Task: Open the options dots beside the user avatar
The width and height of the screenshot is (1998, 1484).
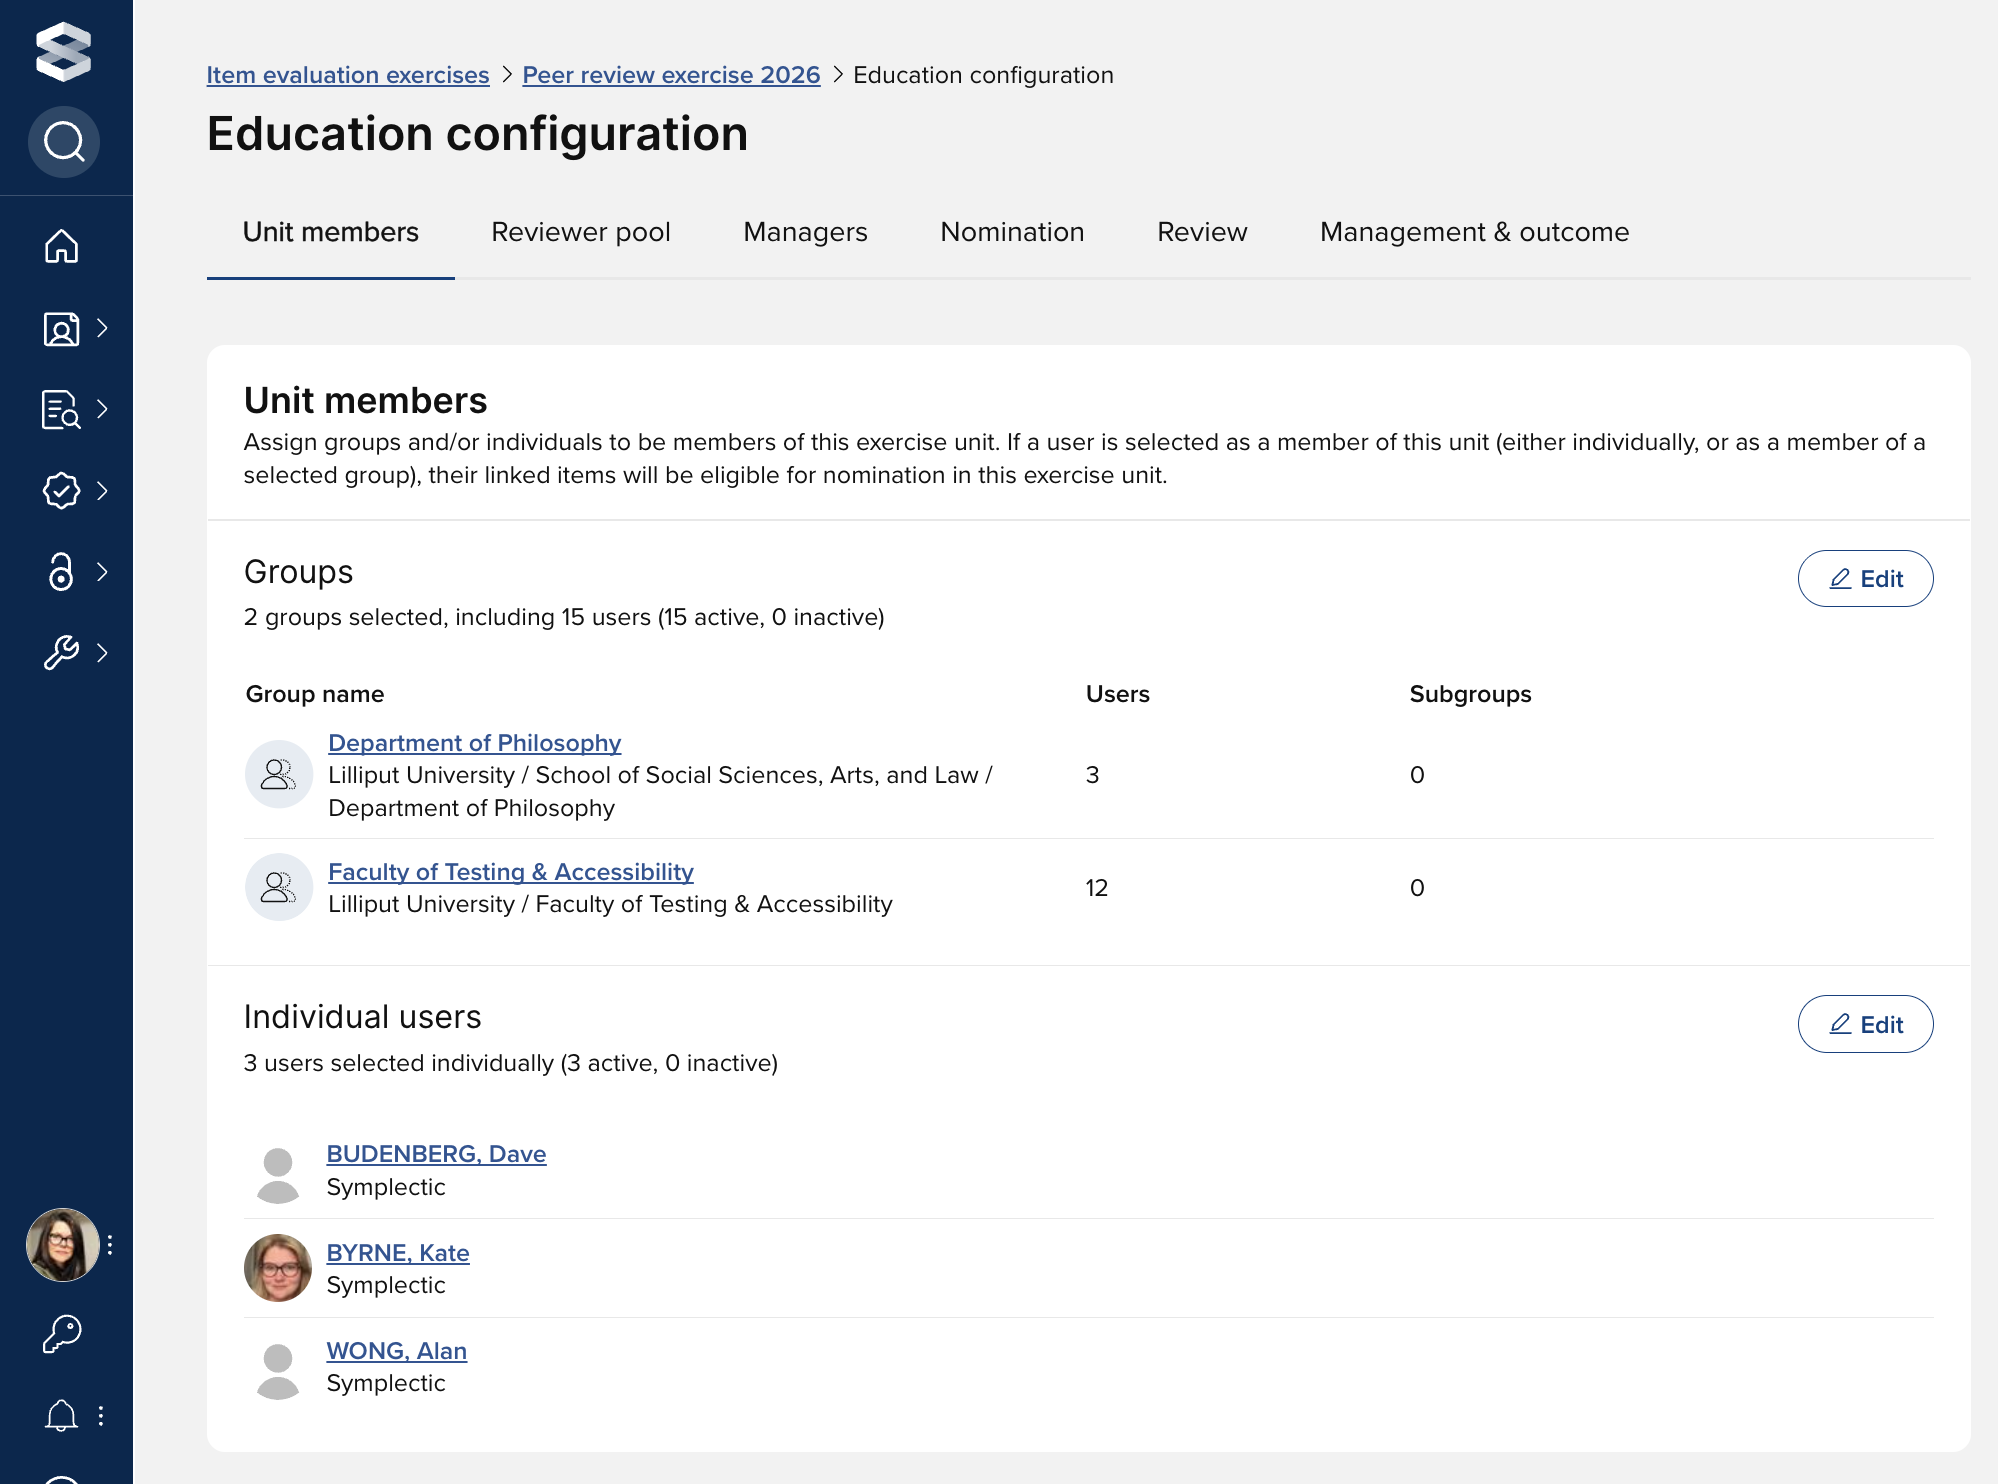Action: pos(110,1245)
